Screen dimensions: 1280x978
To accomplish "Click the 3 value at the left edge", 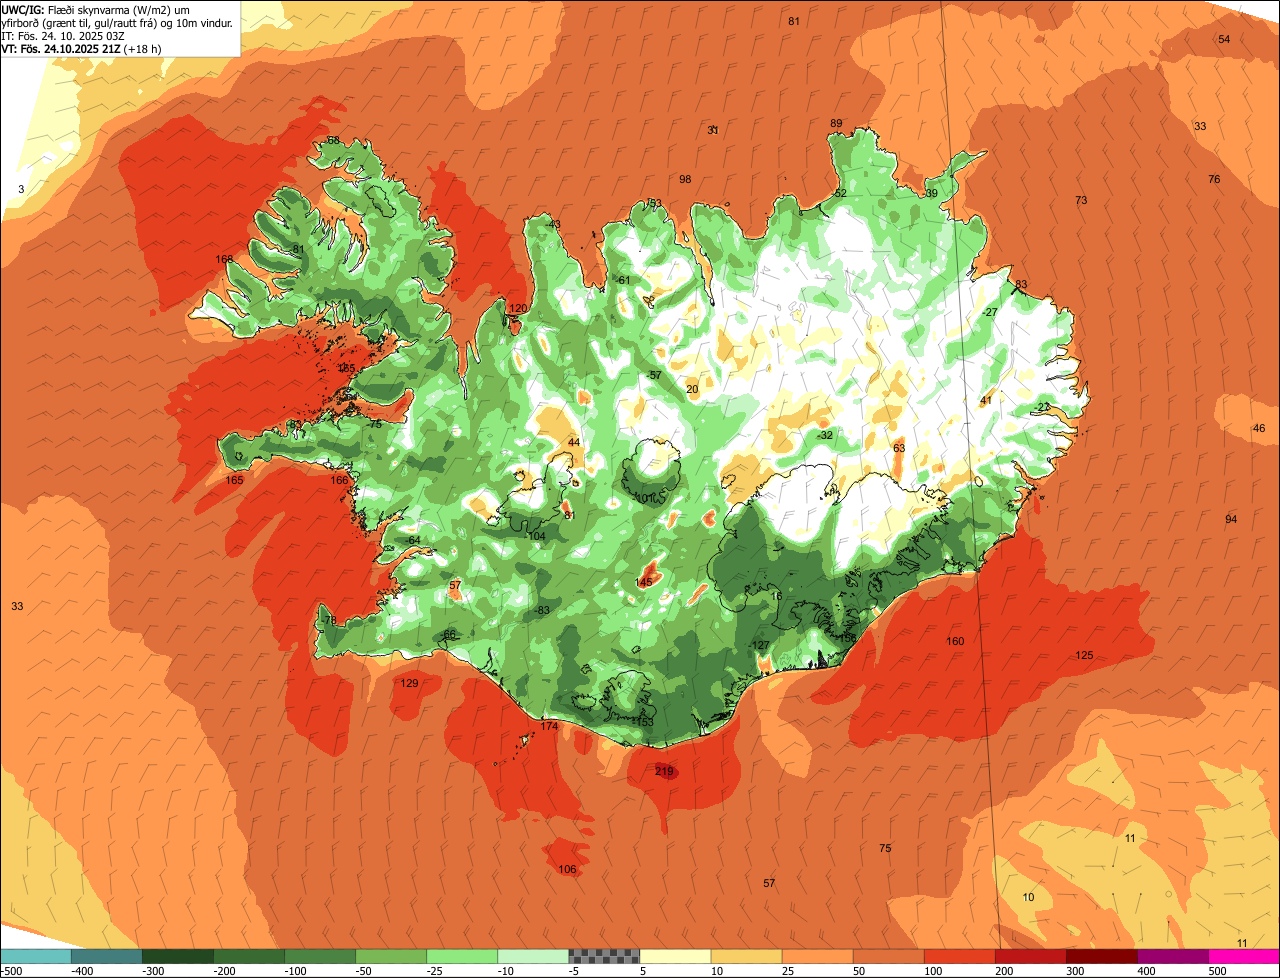I will (21, 189).
